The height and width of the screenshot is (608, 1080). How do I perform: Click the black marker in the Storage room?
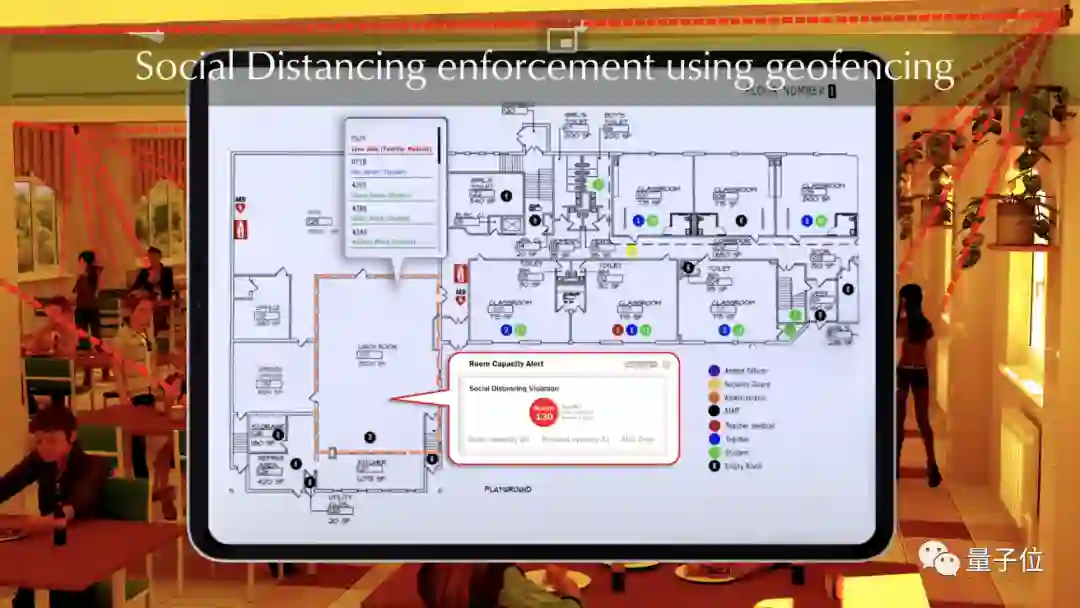click(278, 434)
